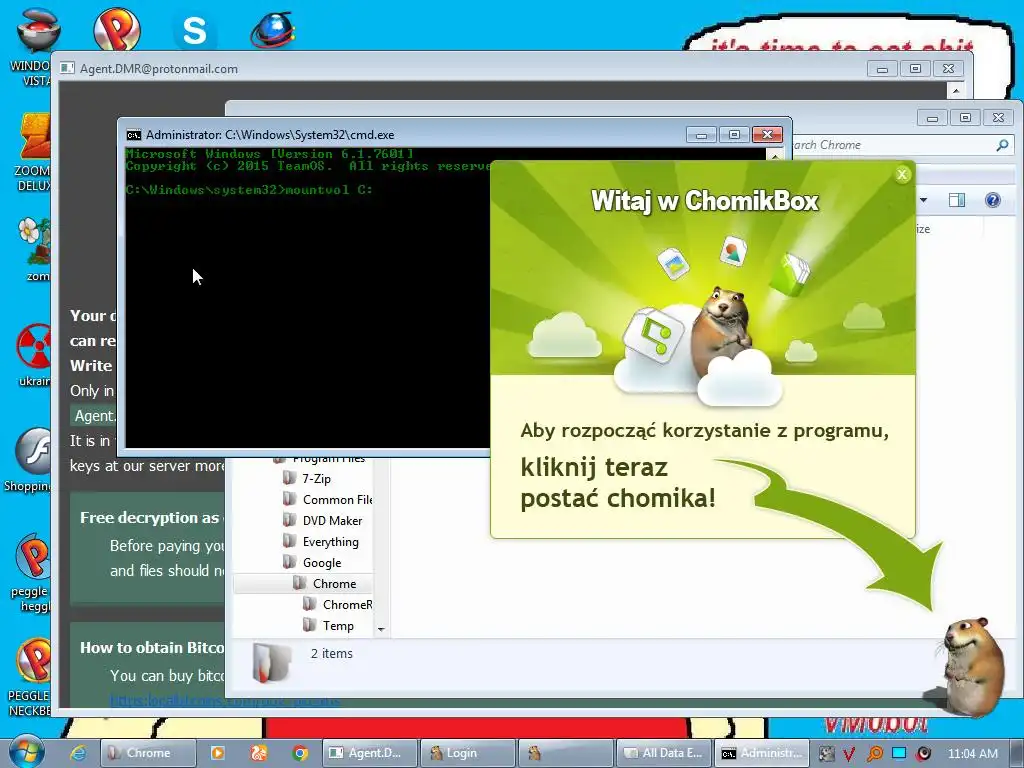Switch to the Login taskbar window

coord(468,753)
